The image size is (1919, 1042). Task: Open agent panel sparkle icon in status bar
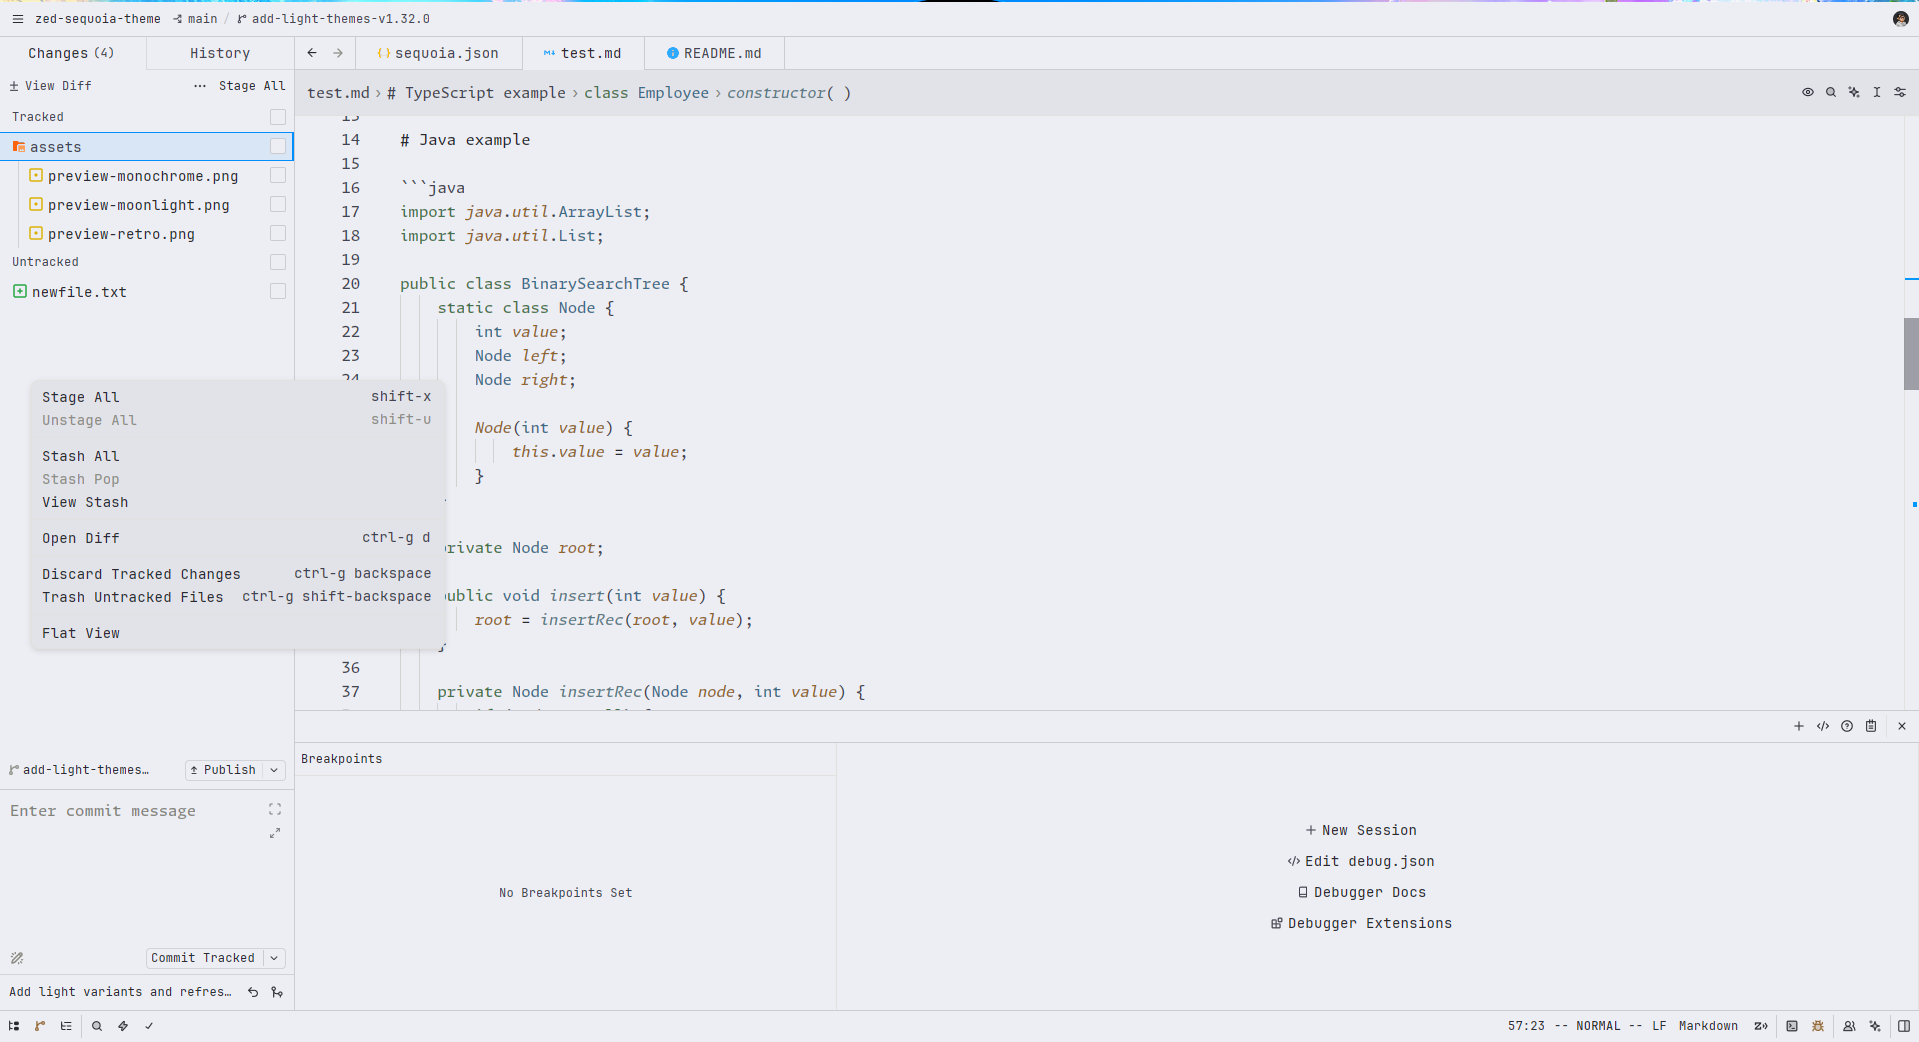[x=1875, y=1026]
